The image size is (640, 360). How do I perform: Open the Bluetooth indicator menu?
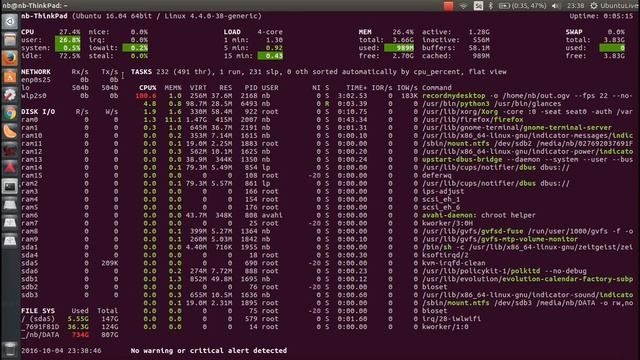491,6
